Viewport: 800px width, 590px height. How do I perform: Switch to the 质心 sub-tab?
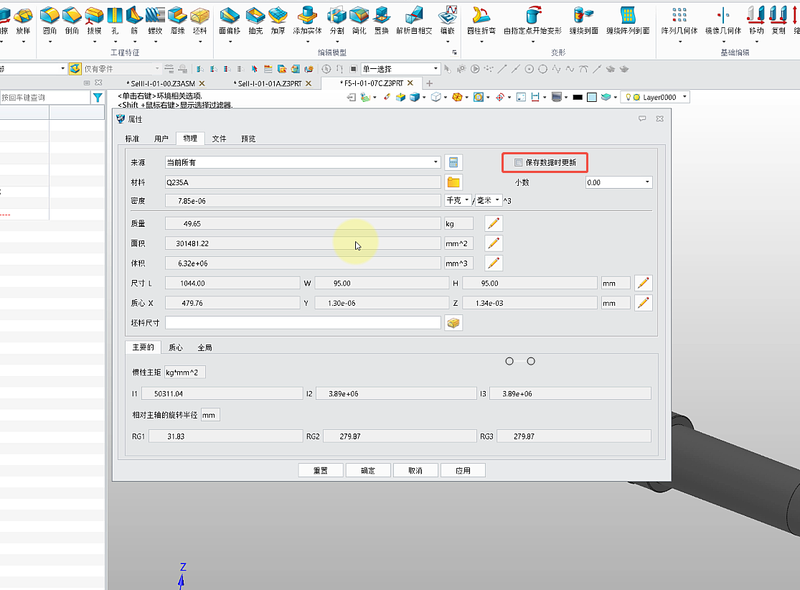pos(176,347)
